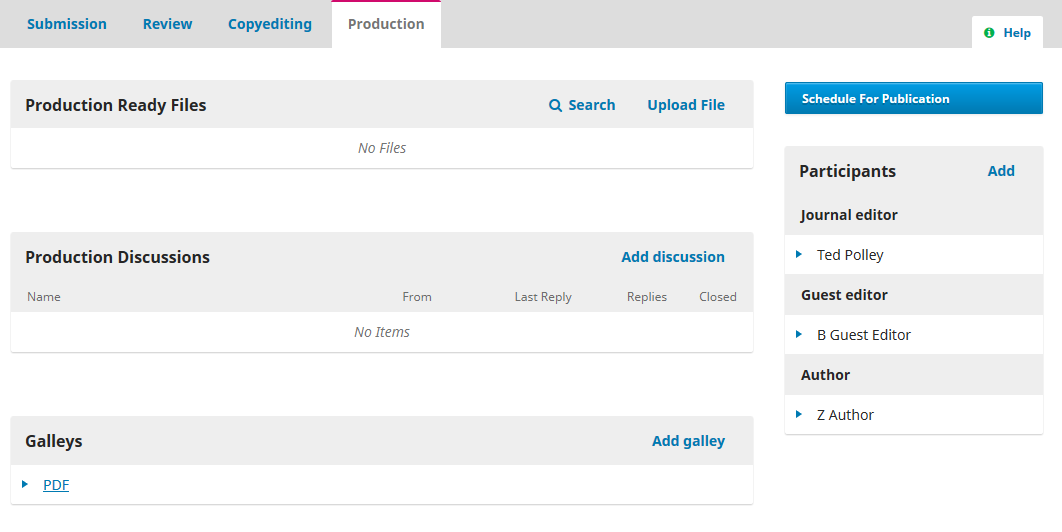Click Upload File in Production Ready Files
The image size is (1062, 532).
click(x=686, y=105)
